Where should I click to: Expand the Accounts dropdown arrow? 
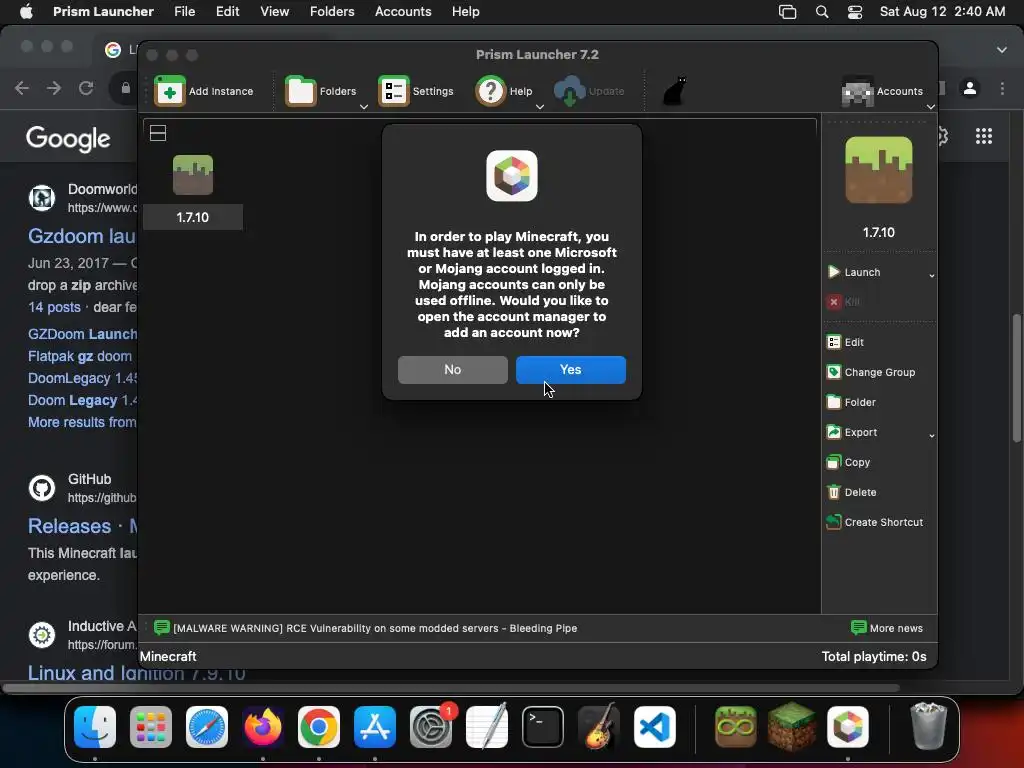[931, 106]
